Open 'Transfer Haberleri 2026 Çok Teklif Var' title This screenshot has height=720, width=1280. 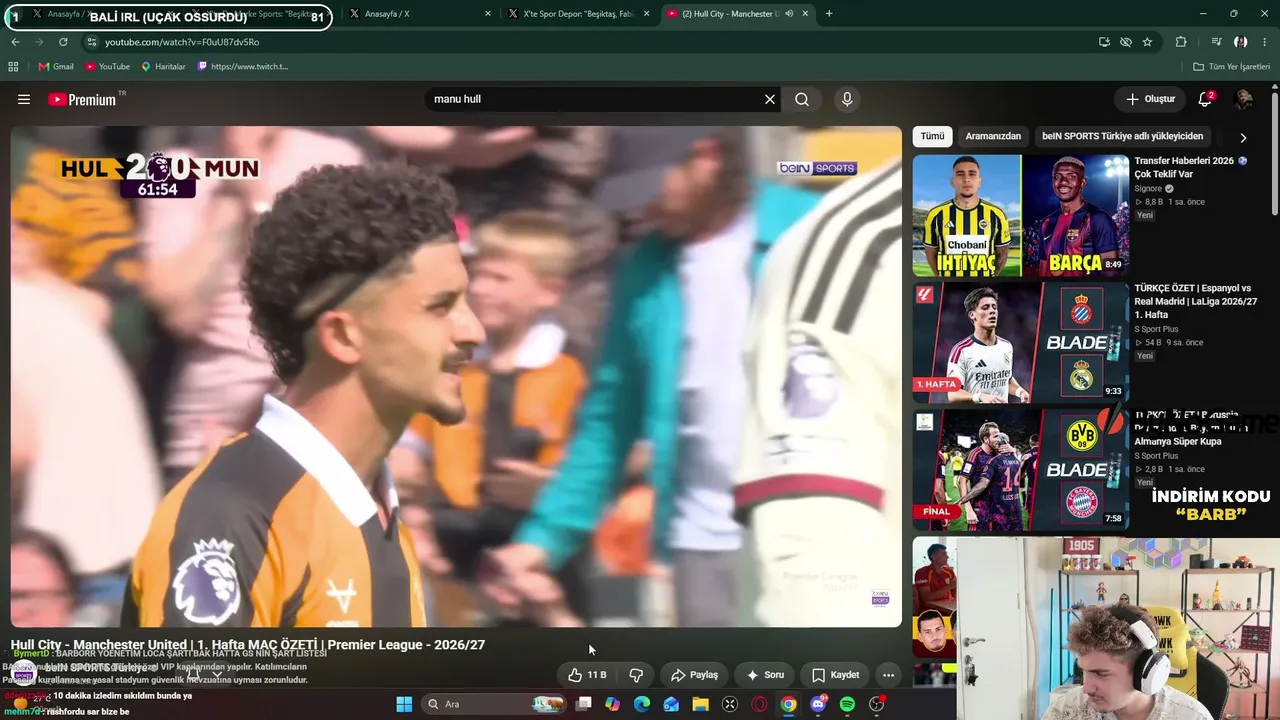coord(1190,167)
